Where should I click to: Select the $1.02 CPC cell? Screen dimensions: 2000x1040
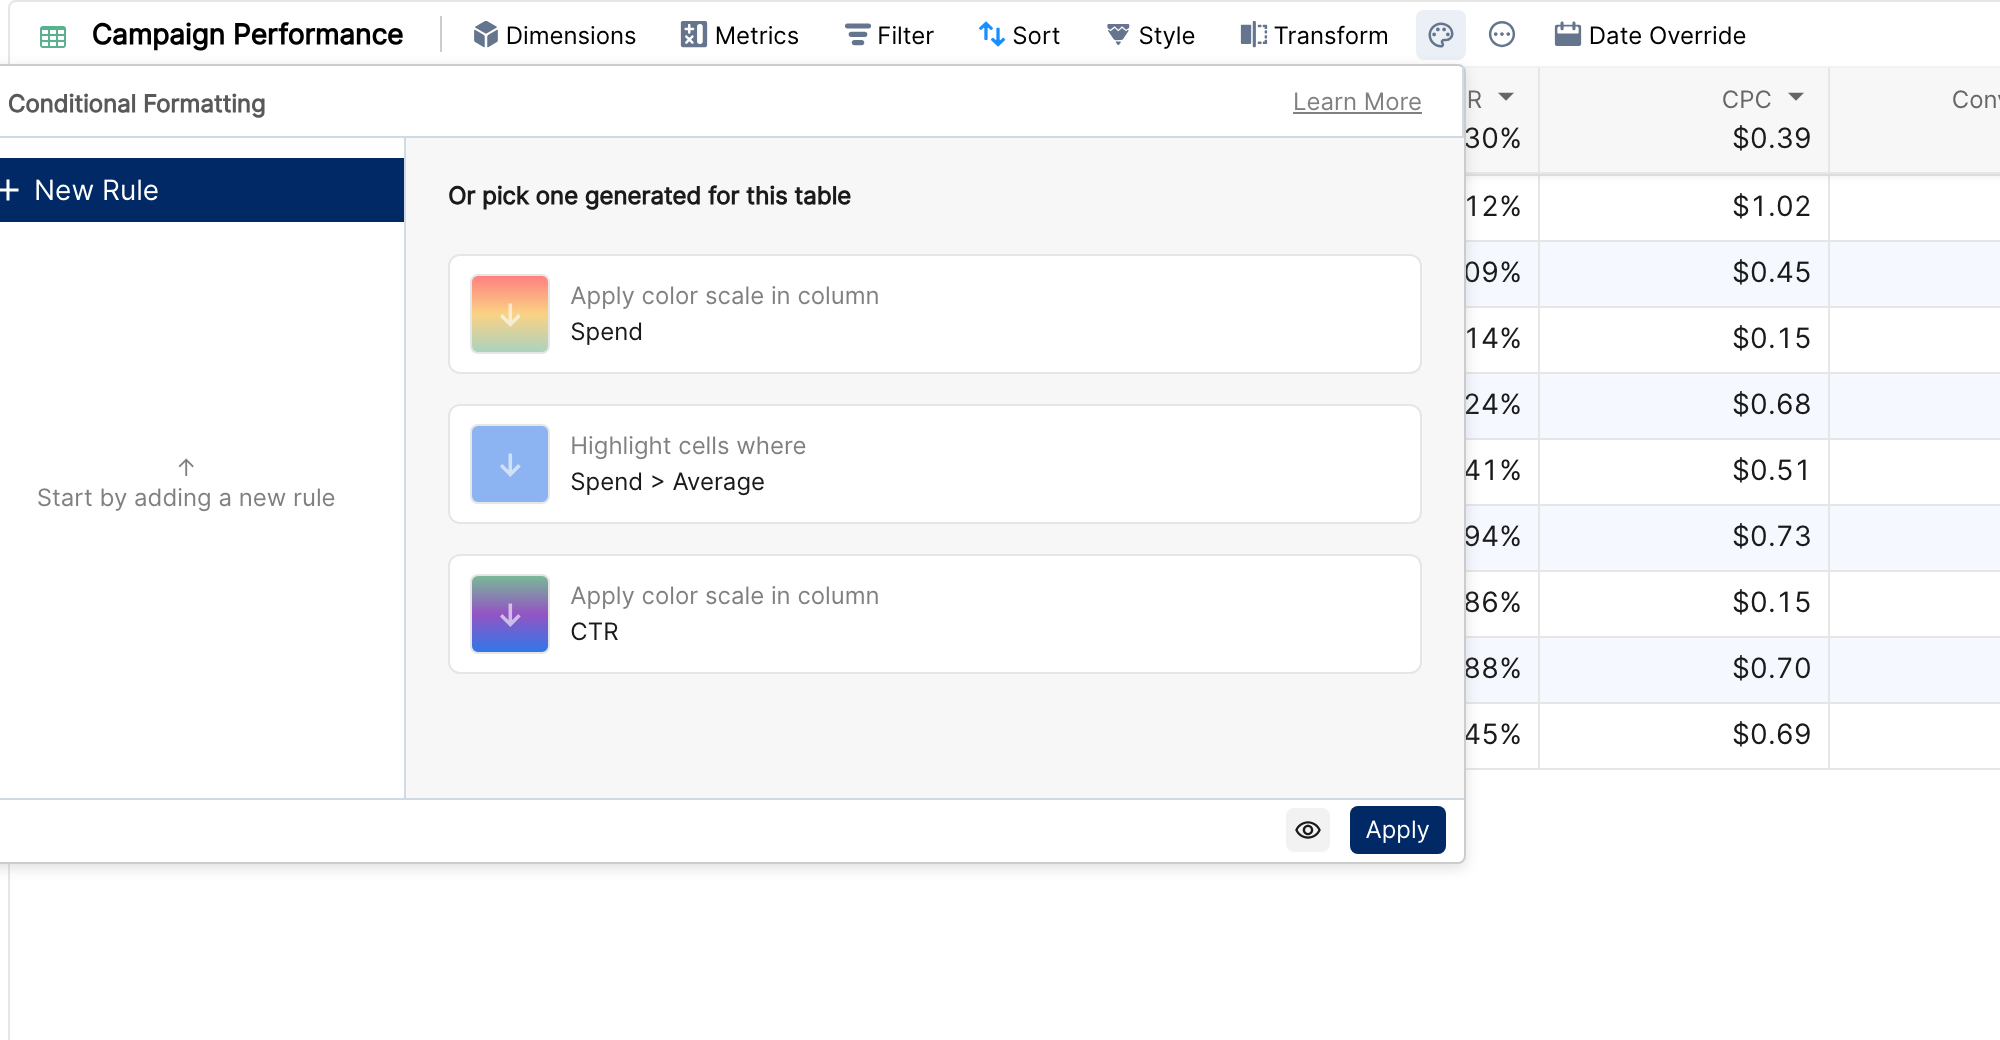coord(1684,207)
